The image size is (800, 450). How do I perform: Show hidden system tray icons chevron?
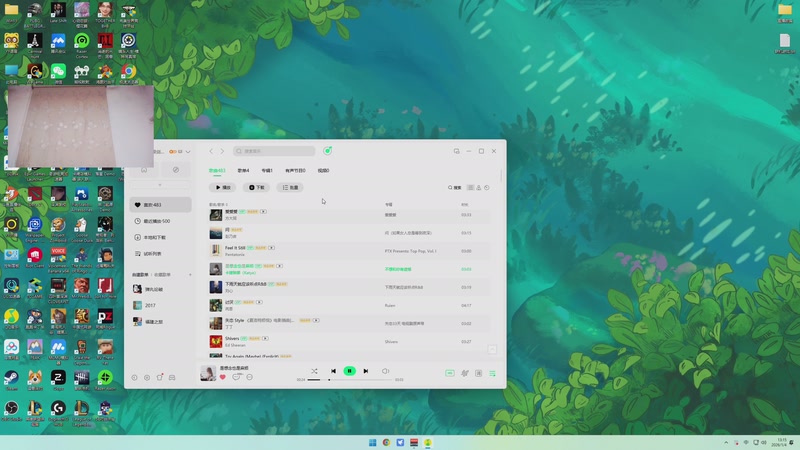click(726, 442)
